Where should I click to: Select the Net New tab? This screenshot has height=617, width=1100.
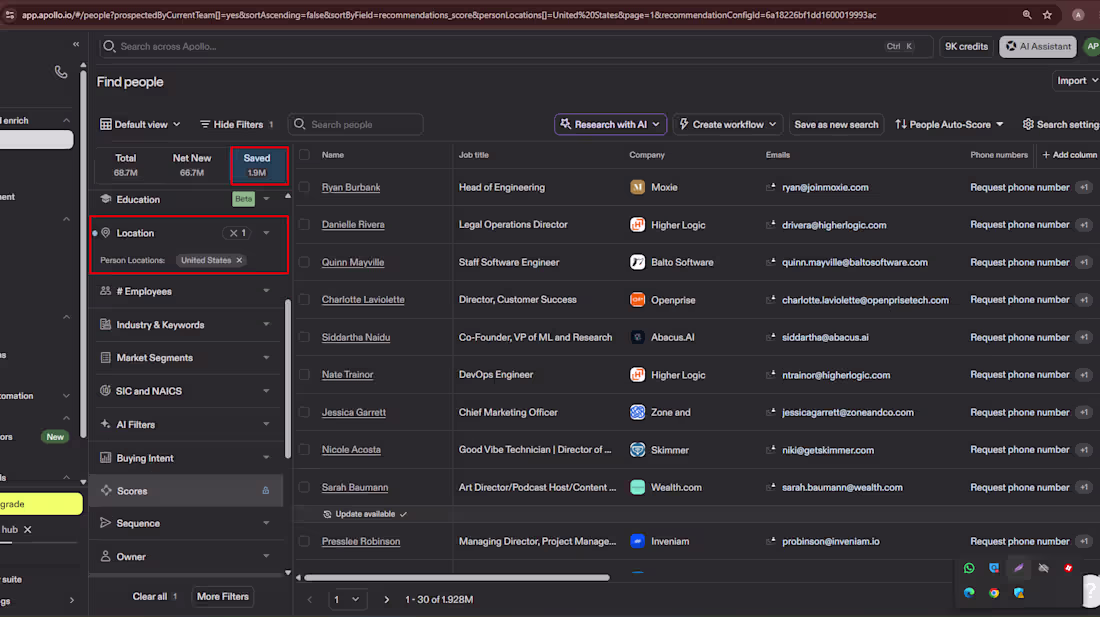pyautogui.click(x=192, y=165)
